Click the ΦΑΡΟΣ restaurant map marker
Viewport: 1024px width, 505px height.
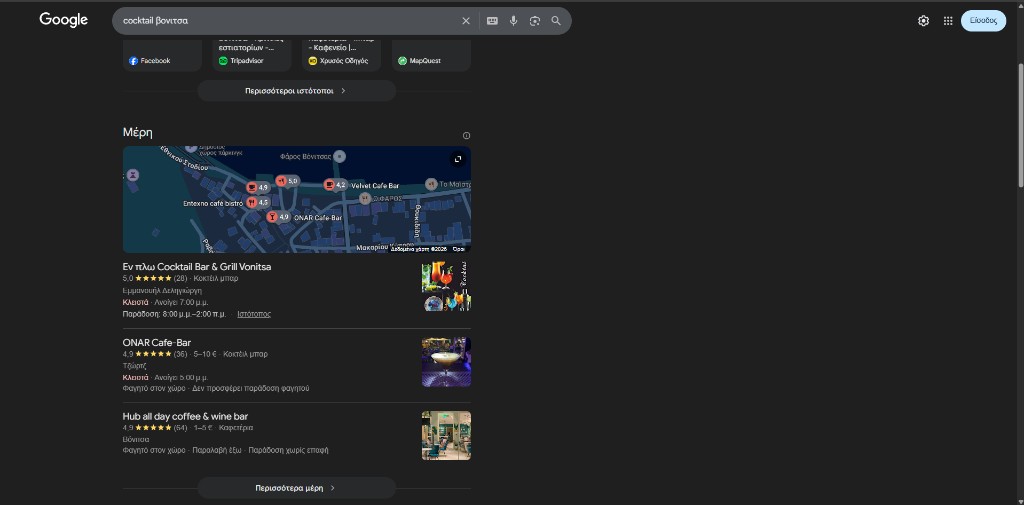coord(365,199)
